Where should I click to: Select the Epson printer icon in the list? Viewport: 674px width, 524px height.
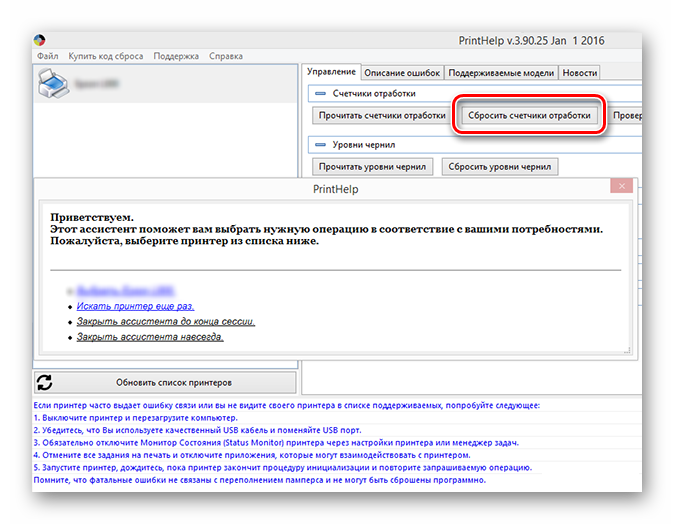tap(55, 88)
